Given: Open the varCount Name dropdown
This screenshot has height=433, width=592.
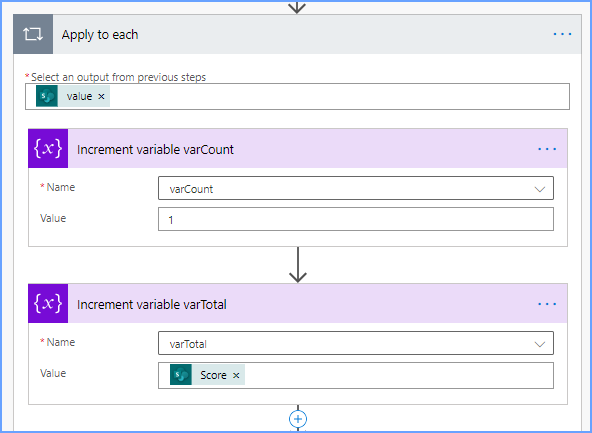Looking at the screenshot, I should point(356,188).
